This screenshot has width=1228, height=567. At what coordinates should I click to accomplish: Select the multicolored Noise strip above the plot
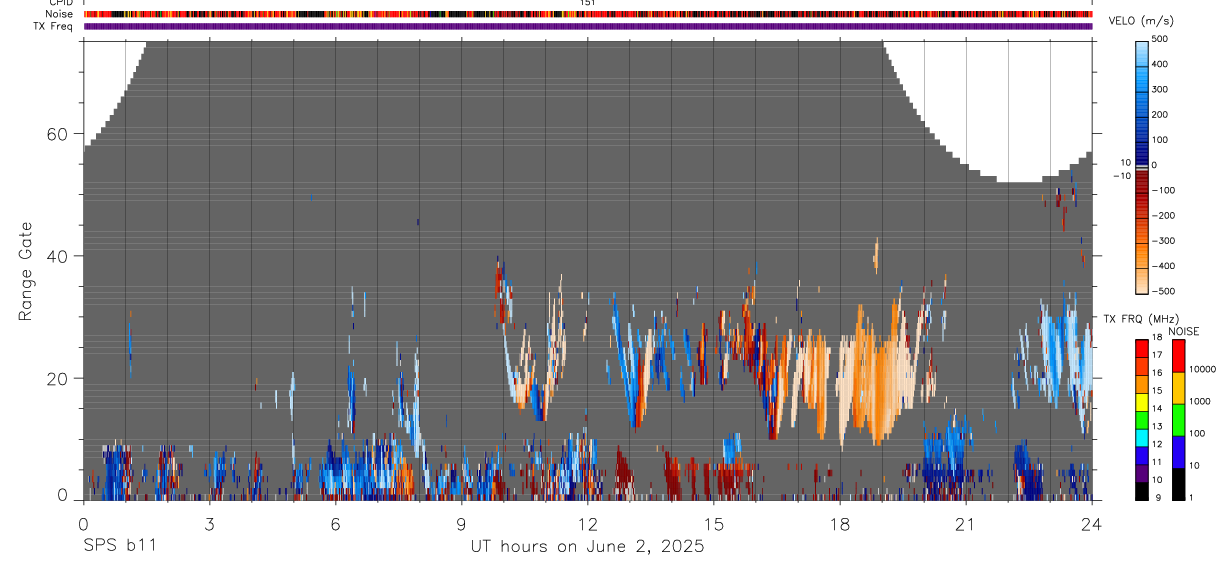coord(588,14)
